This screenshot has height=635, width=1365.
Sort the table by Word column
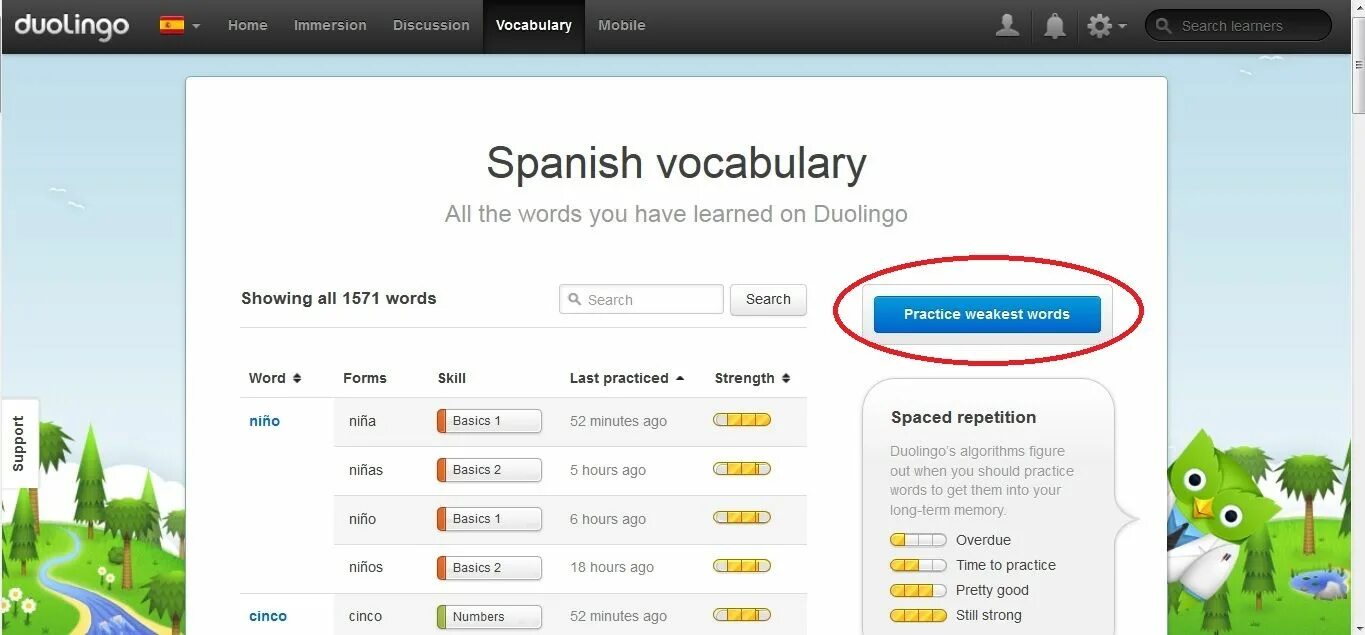coord(275,378)
